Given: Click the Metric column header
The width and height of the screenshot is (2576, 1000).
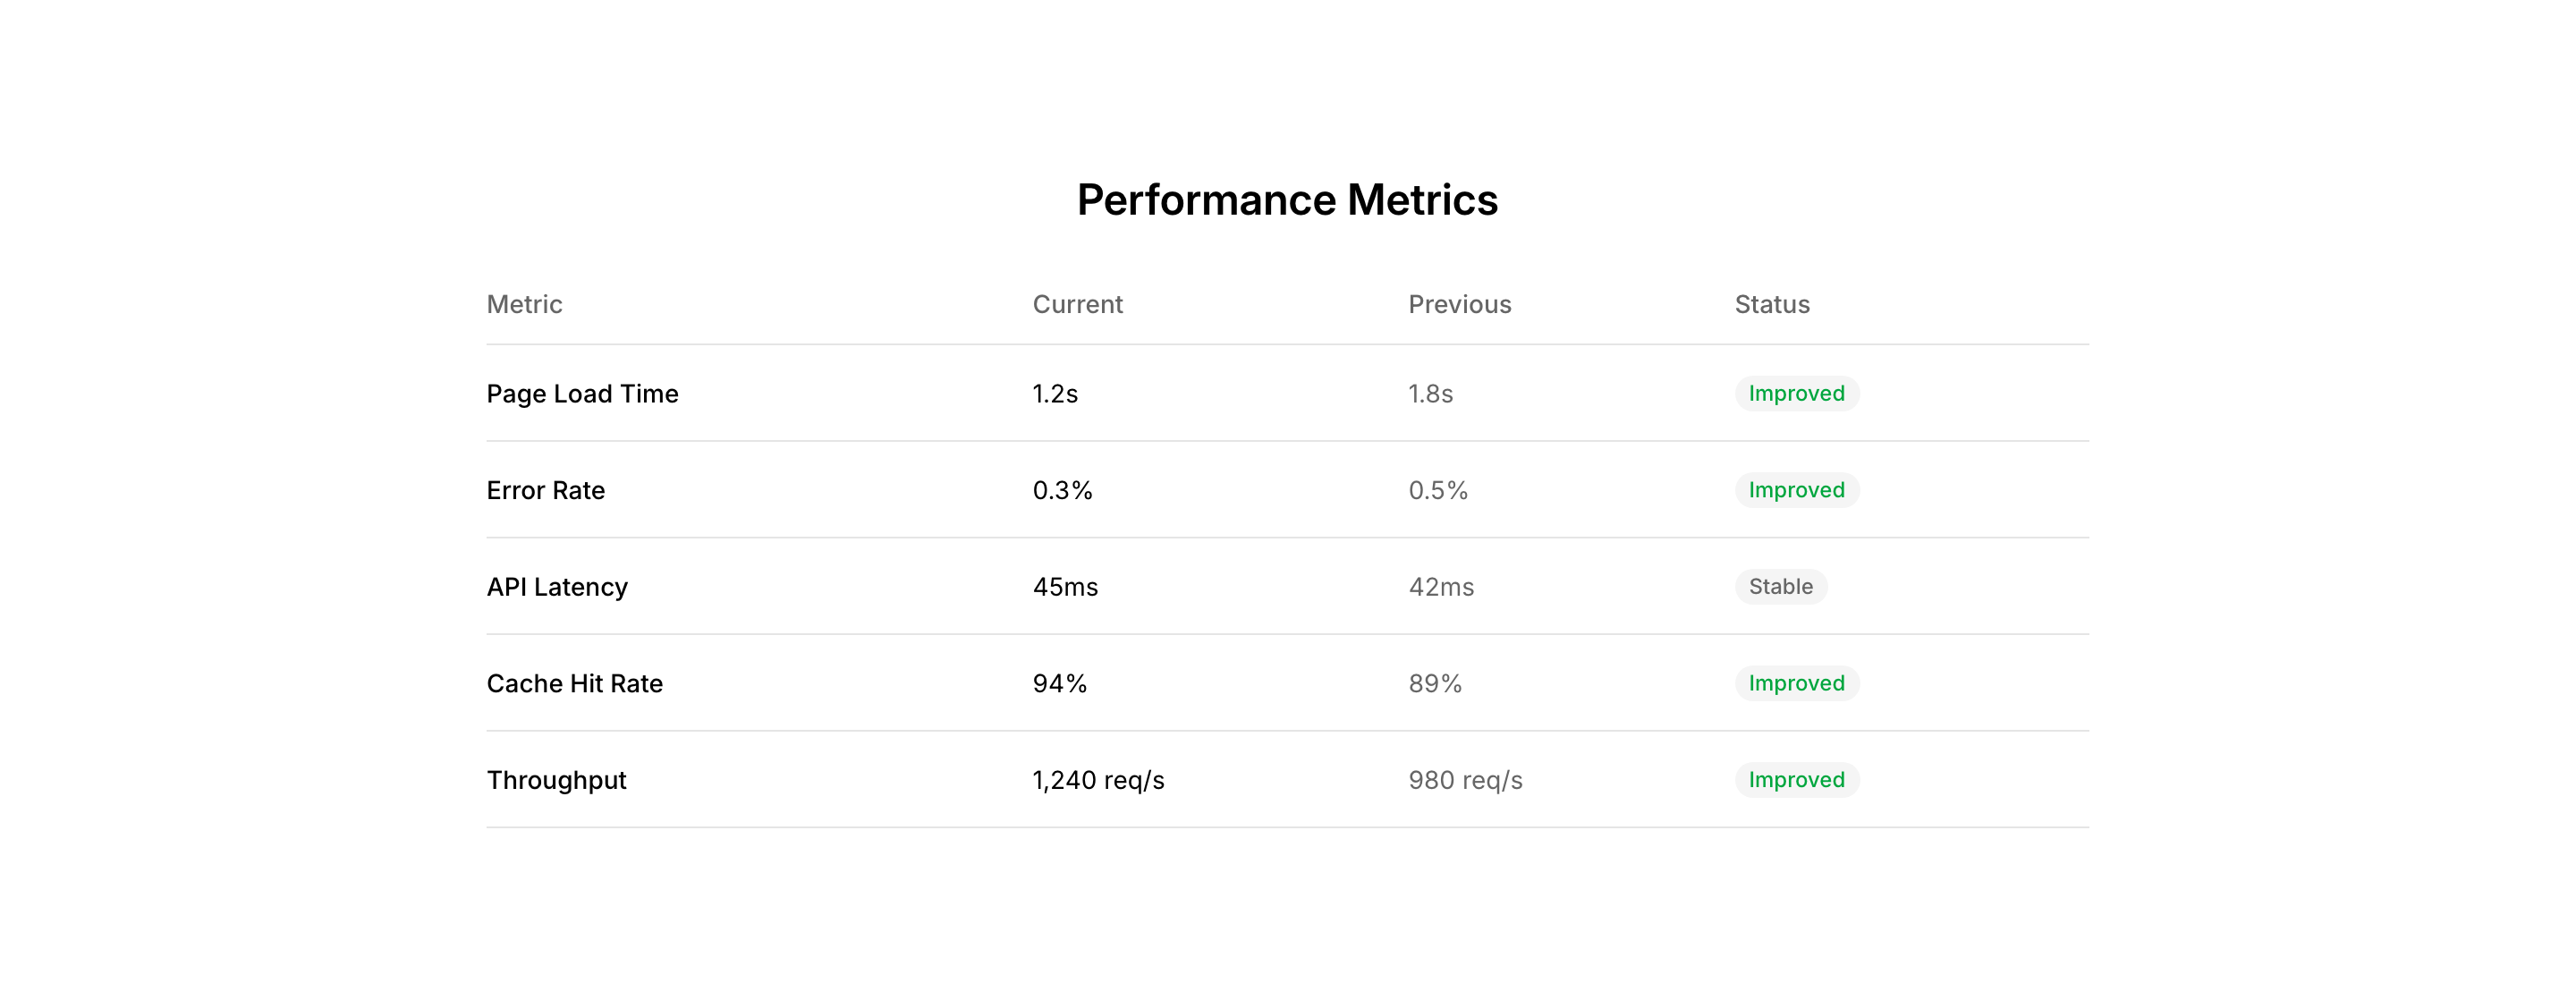Looking at the screenshot, I should pyautogui.click(x=524, y=304).
